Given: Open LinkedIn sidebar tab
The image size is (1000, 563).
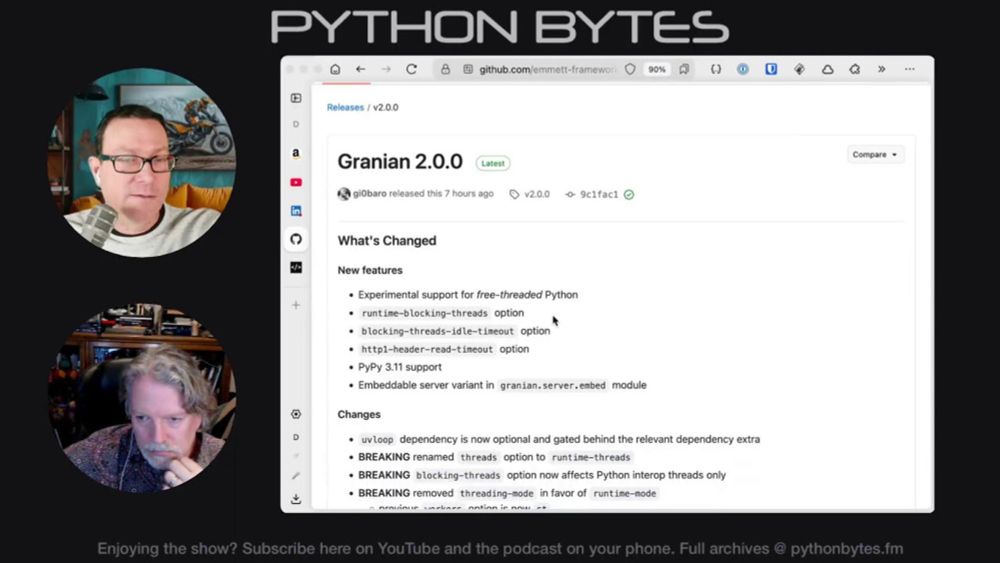Looking at the screenshot, I should coord(296,210).
